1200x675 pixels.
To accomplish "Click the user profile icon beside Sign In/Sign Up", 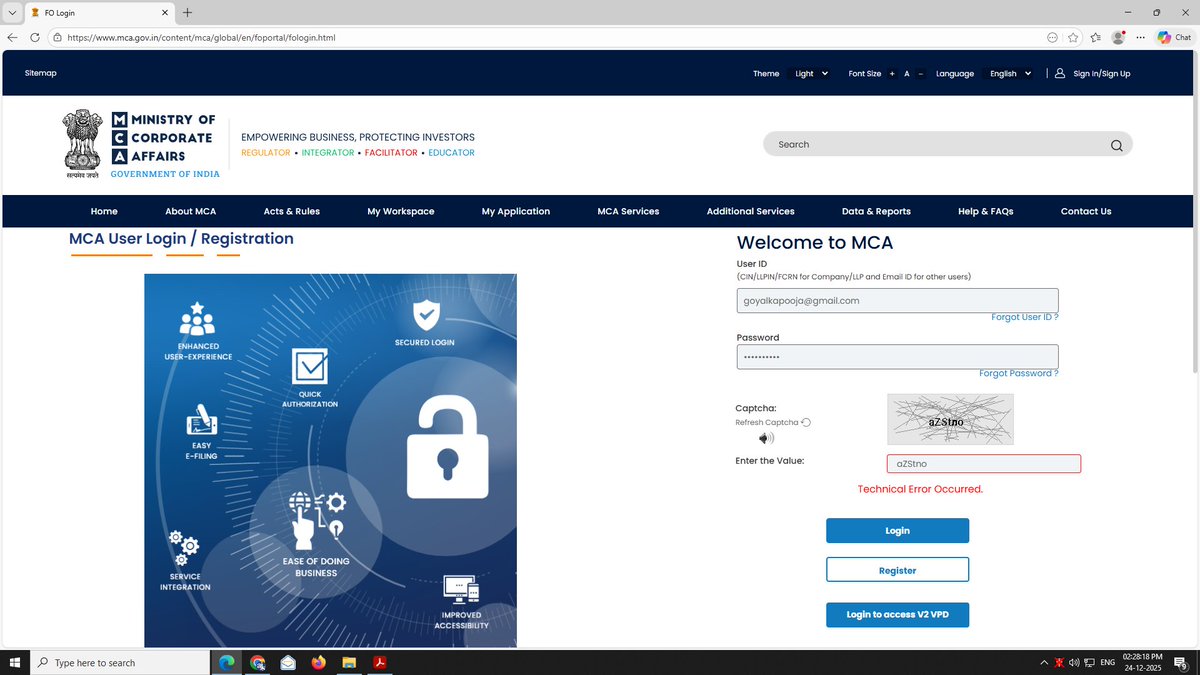I will tap(1059, 73).
